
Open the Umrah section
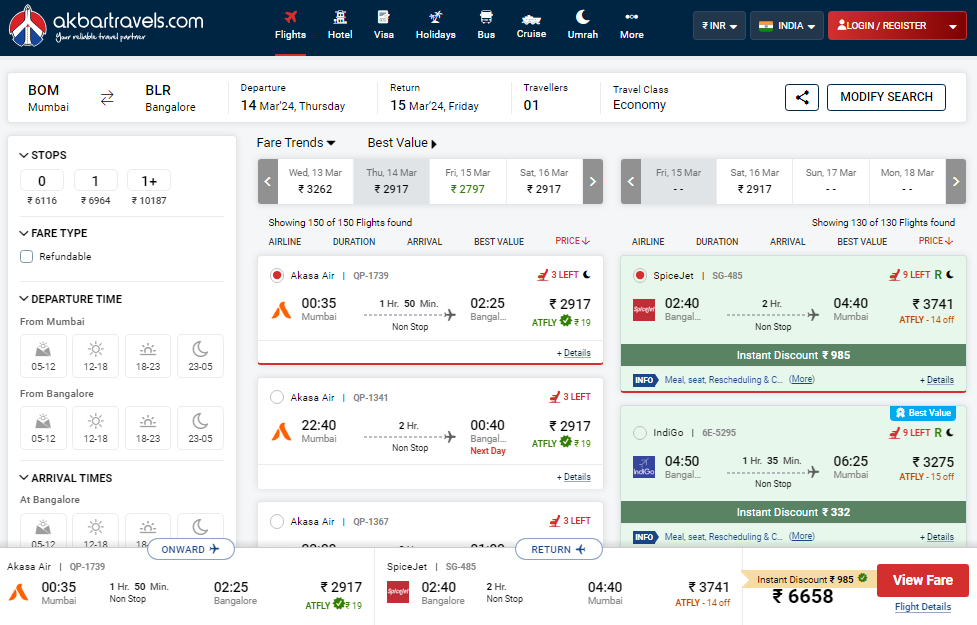coord(583,26)
